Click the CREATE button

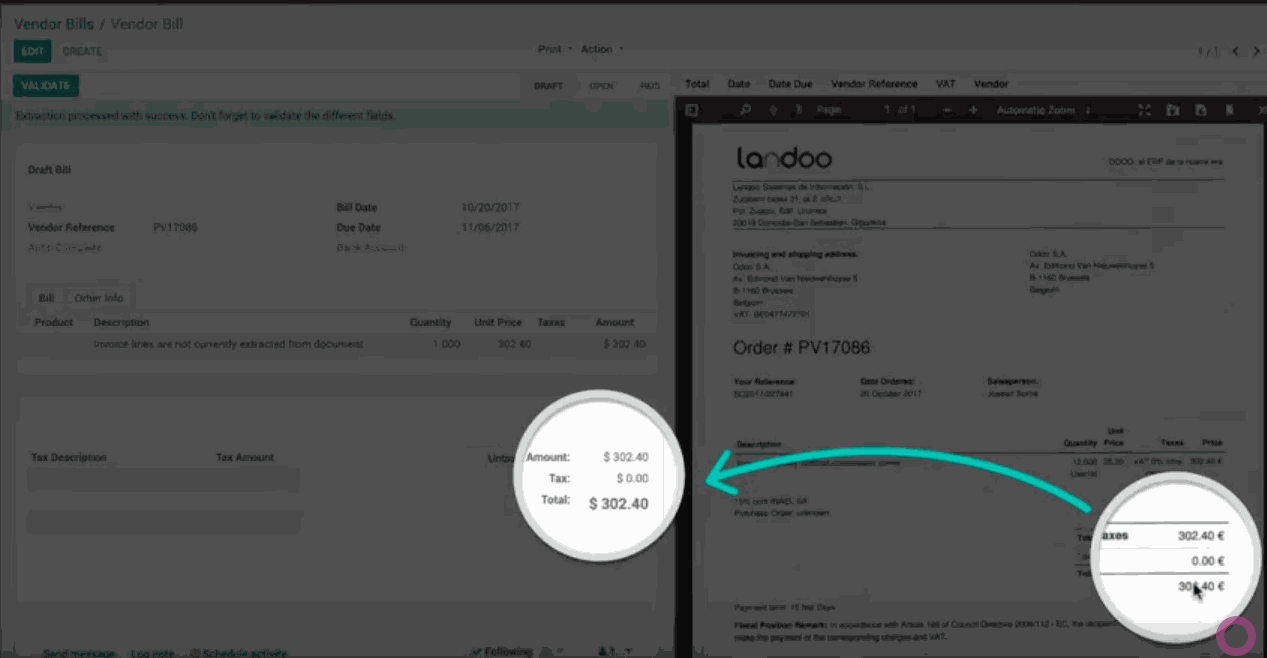[83, 51]
